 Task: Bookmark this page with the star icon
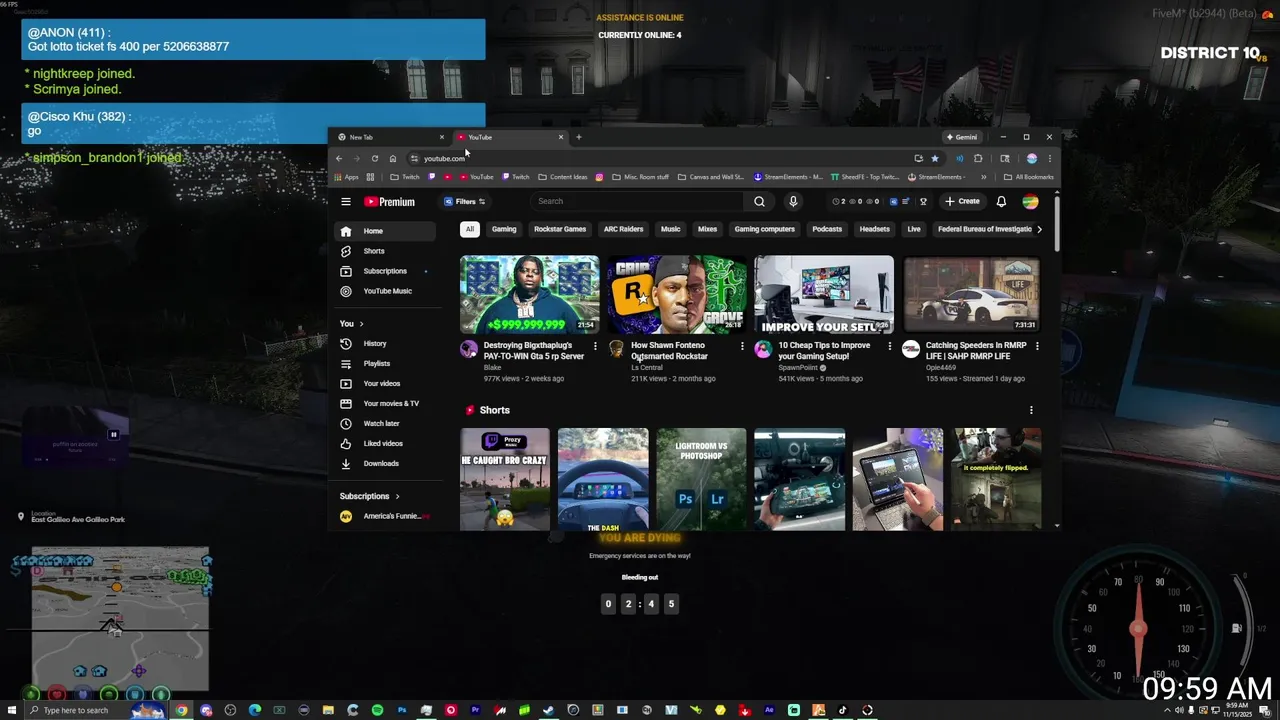(x=935, y=158)
